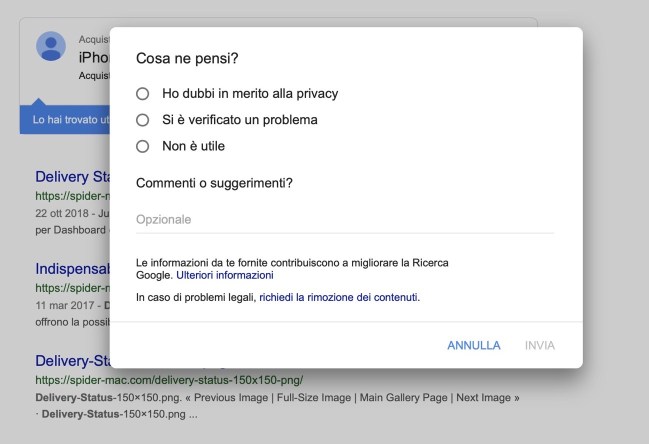Choose the 'Non è utile' radio option
This screenshot has height=444, width=649.
142,146
